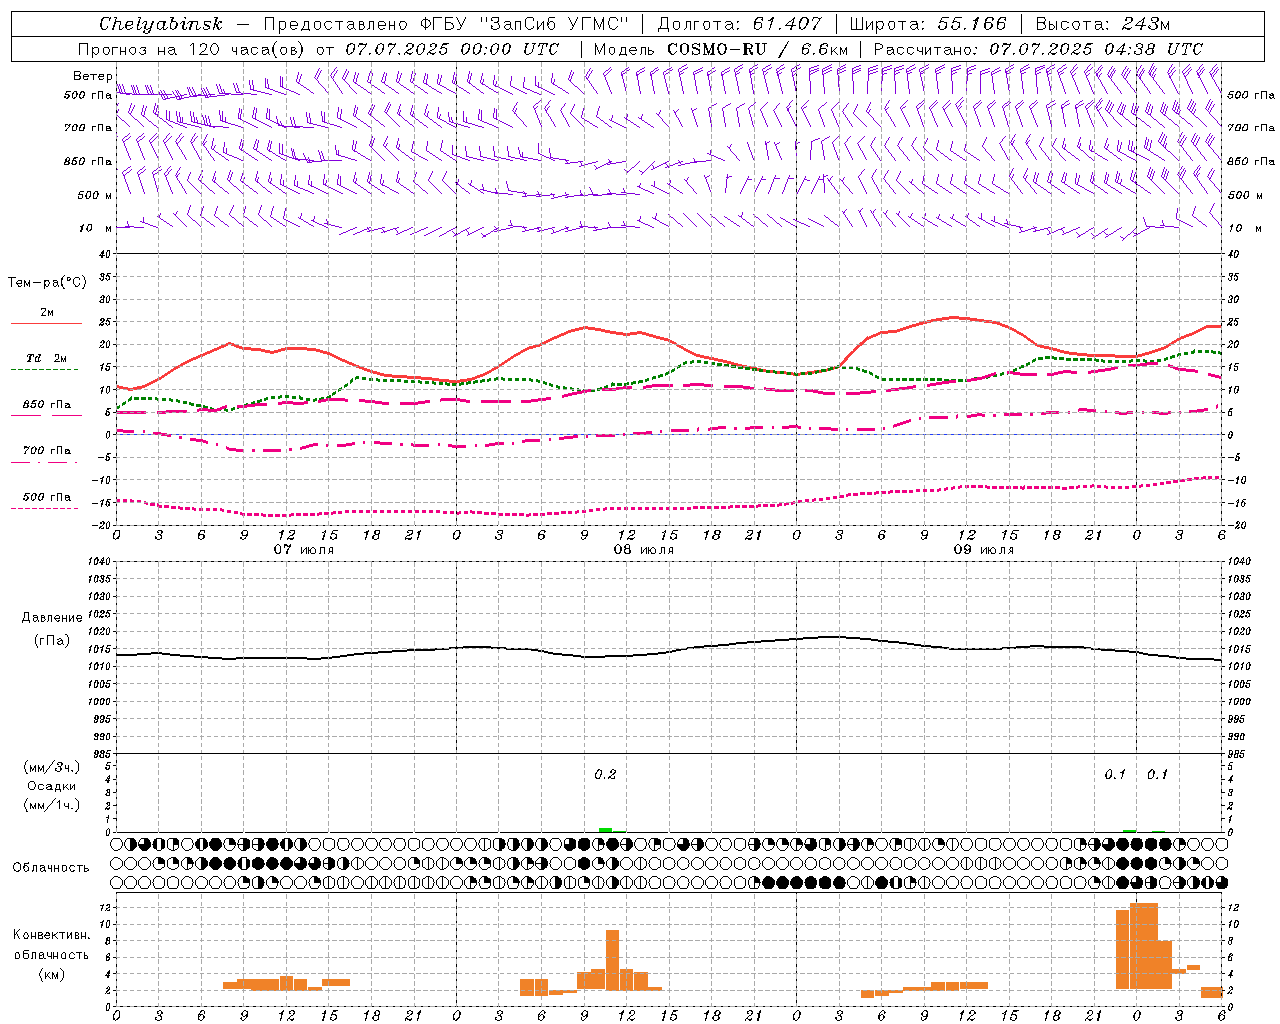Click the 850 гПа temperature legend line
1280x1024 pixels.
[46, 414]
